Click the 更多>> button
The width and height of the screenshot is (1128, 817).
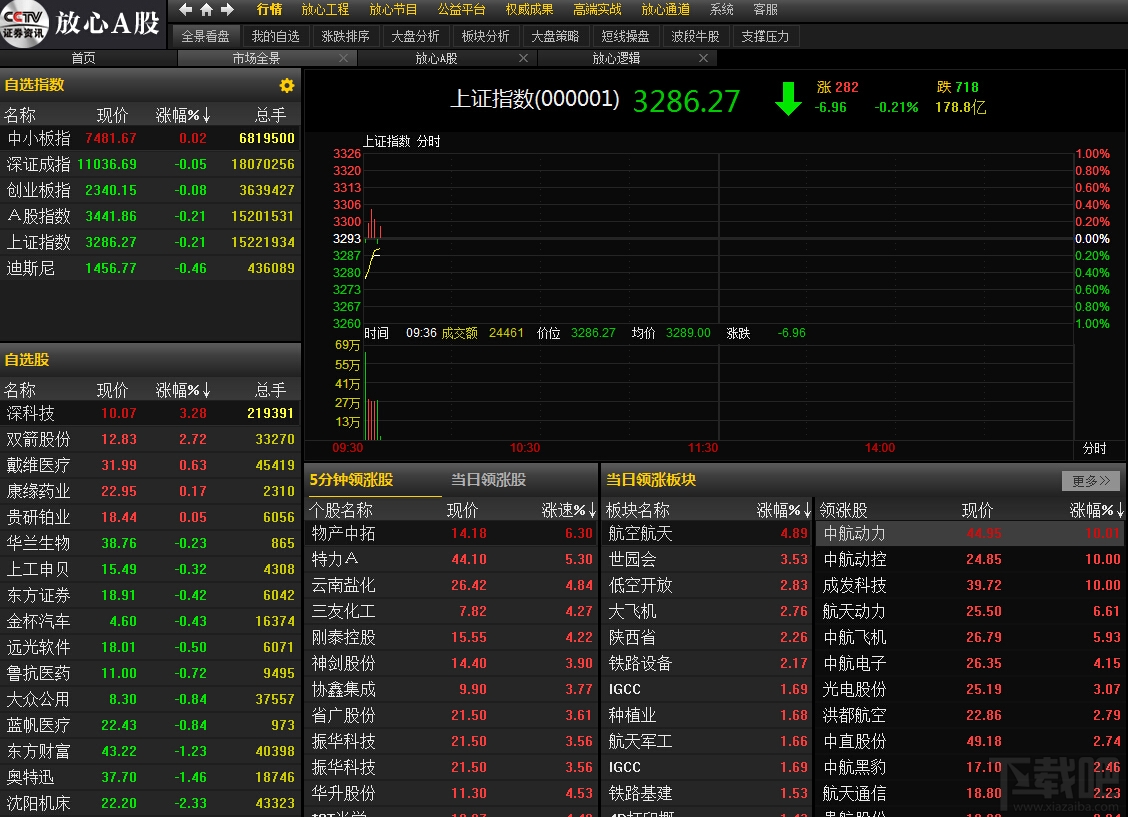[x=1091, y=480]
